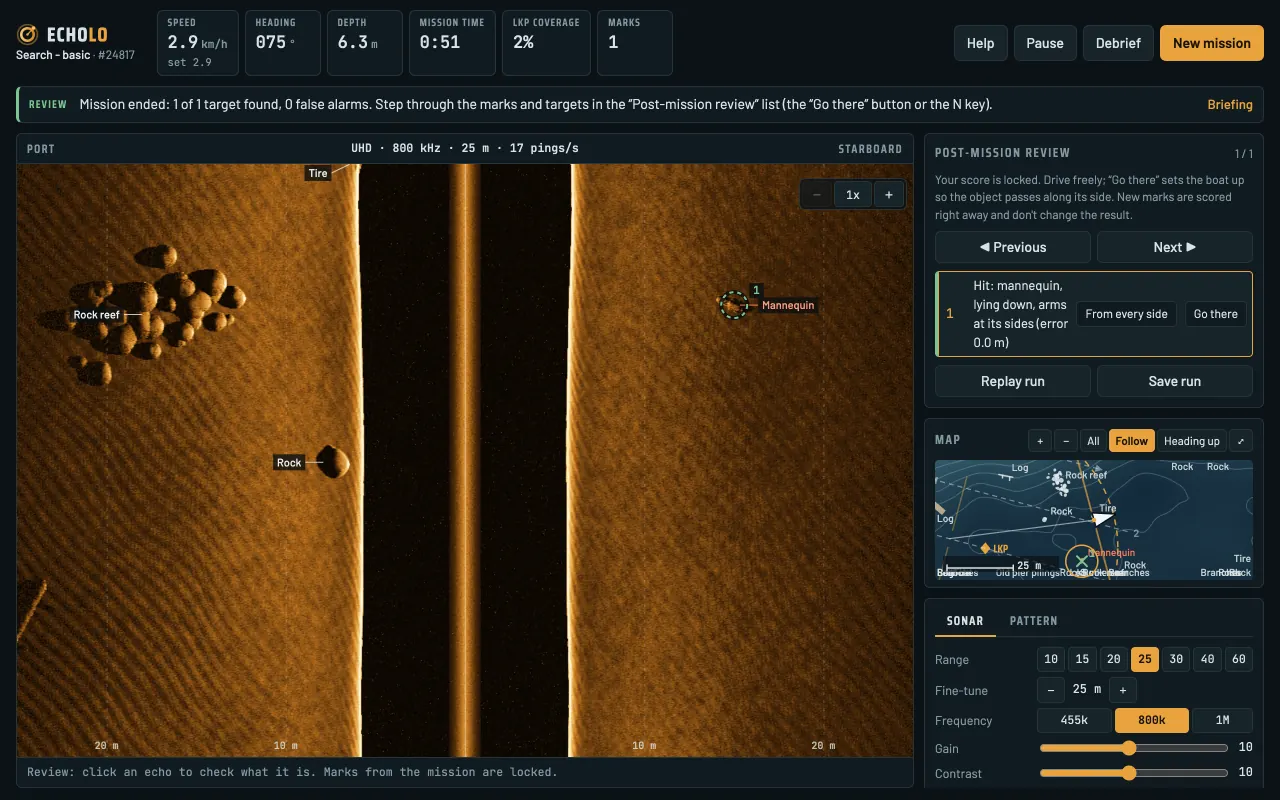This screenshot has height=800, width=1280.
Task: Click the Tire label on the sonar view
Action: [x=318, y=173]
